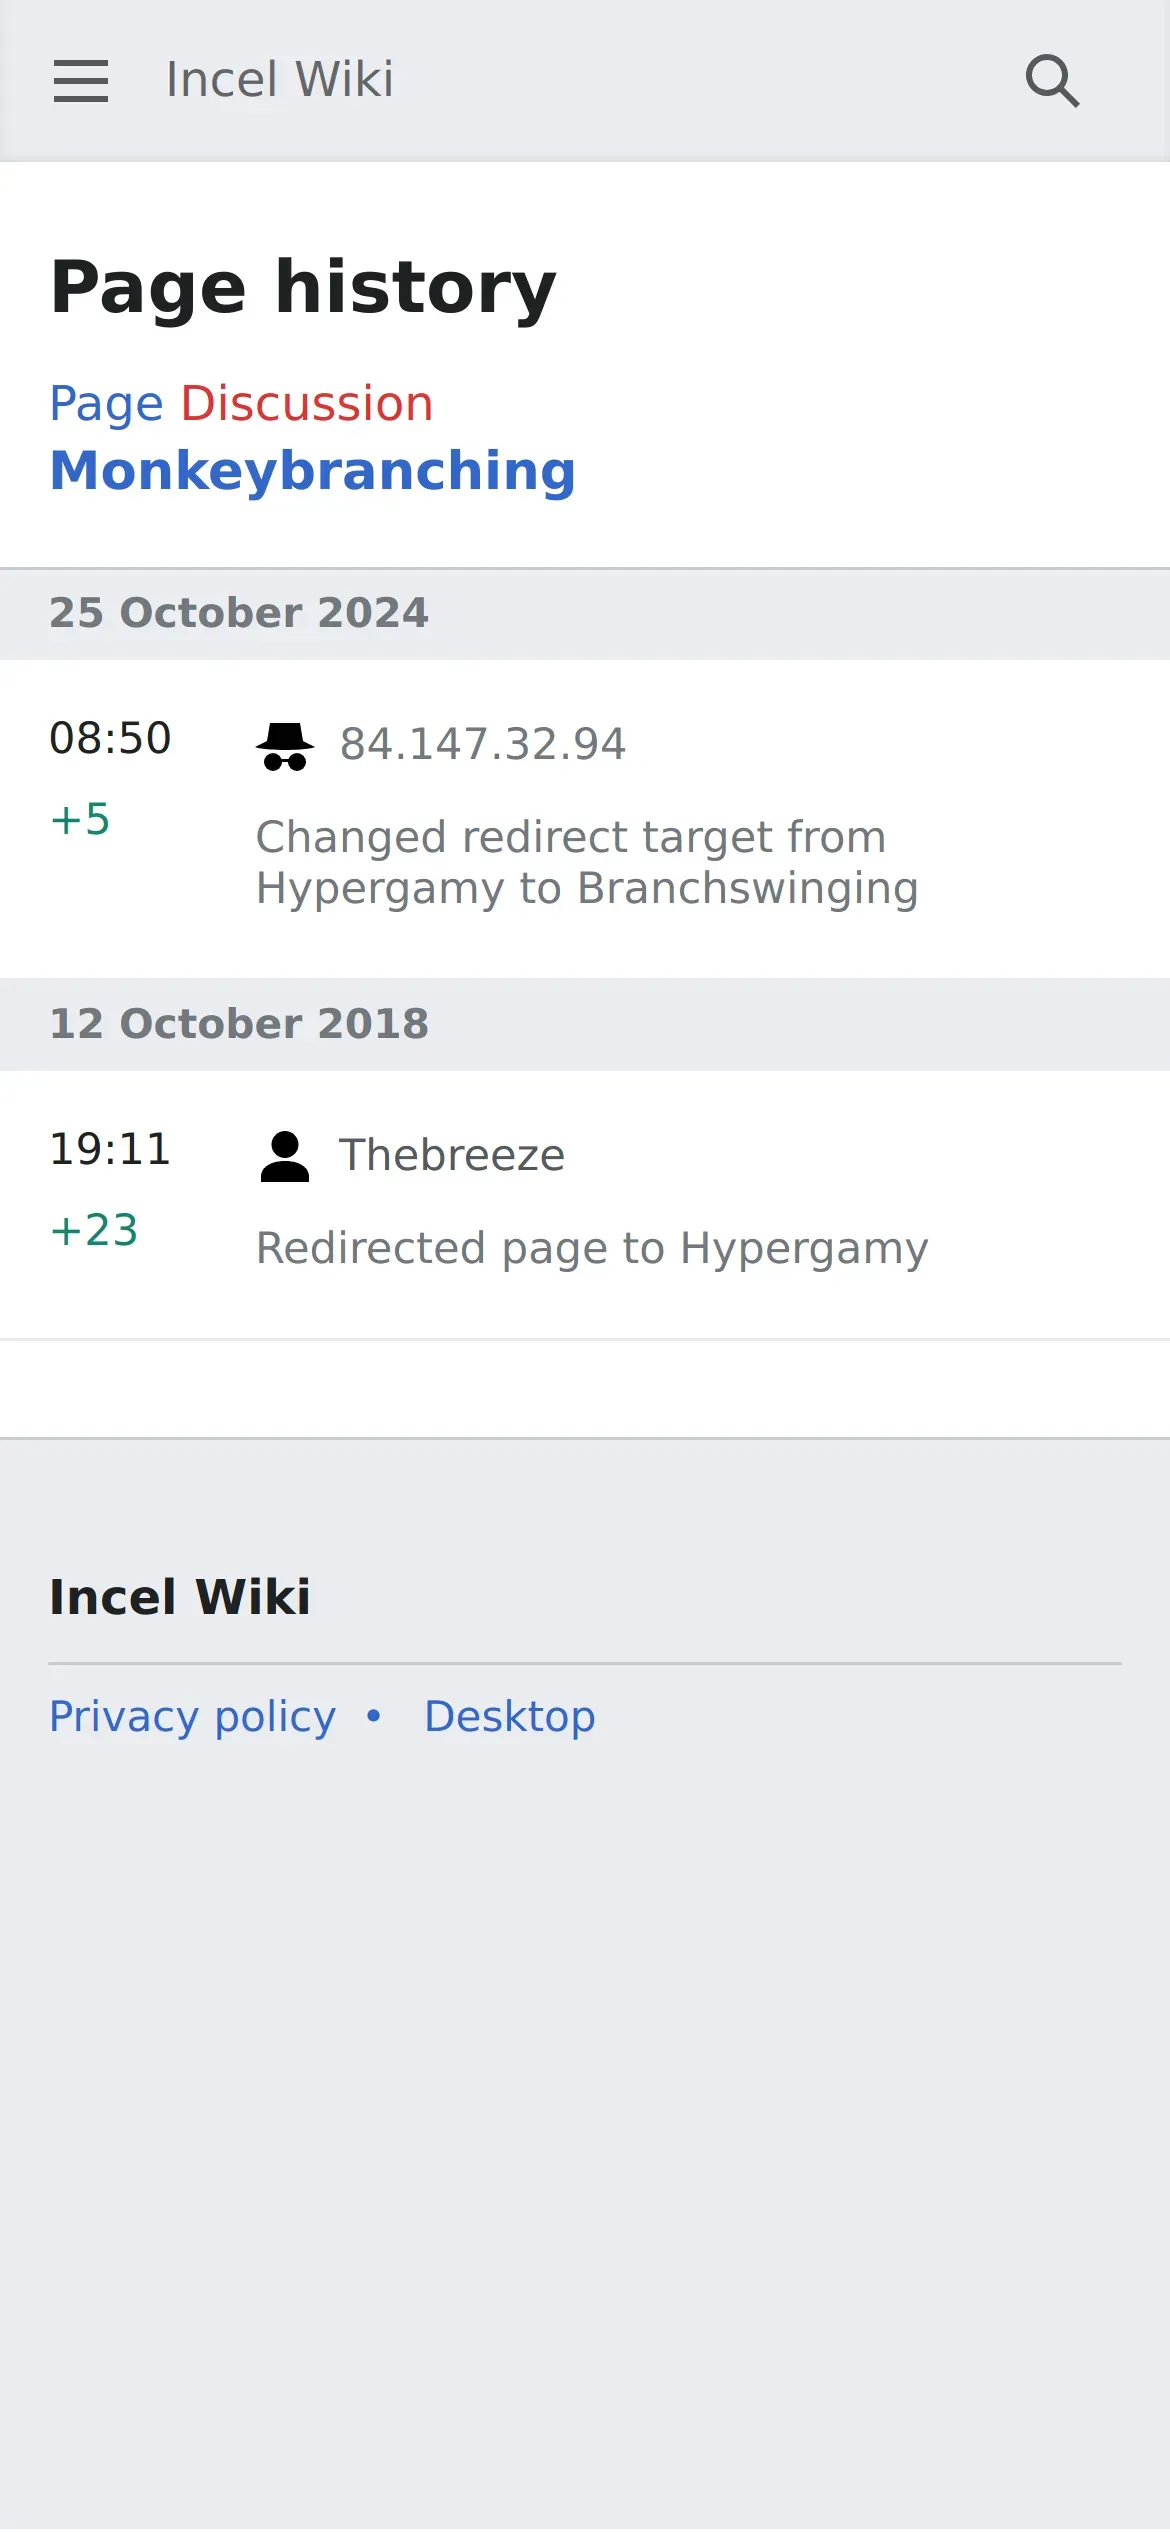1170x2532 pixels.
Task: Click the 25 October 2024 date header
Action: coord(239,613)
